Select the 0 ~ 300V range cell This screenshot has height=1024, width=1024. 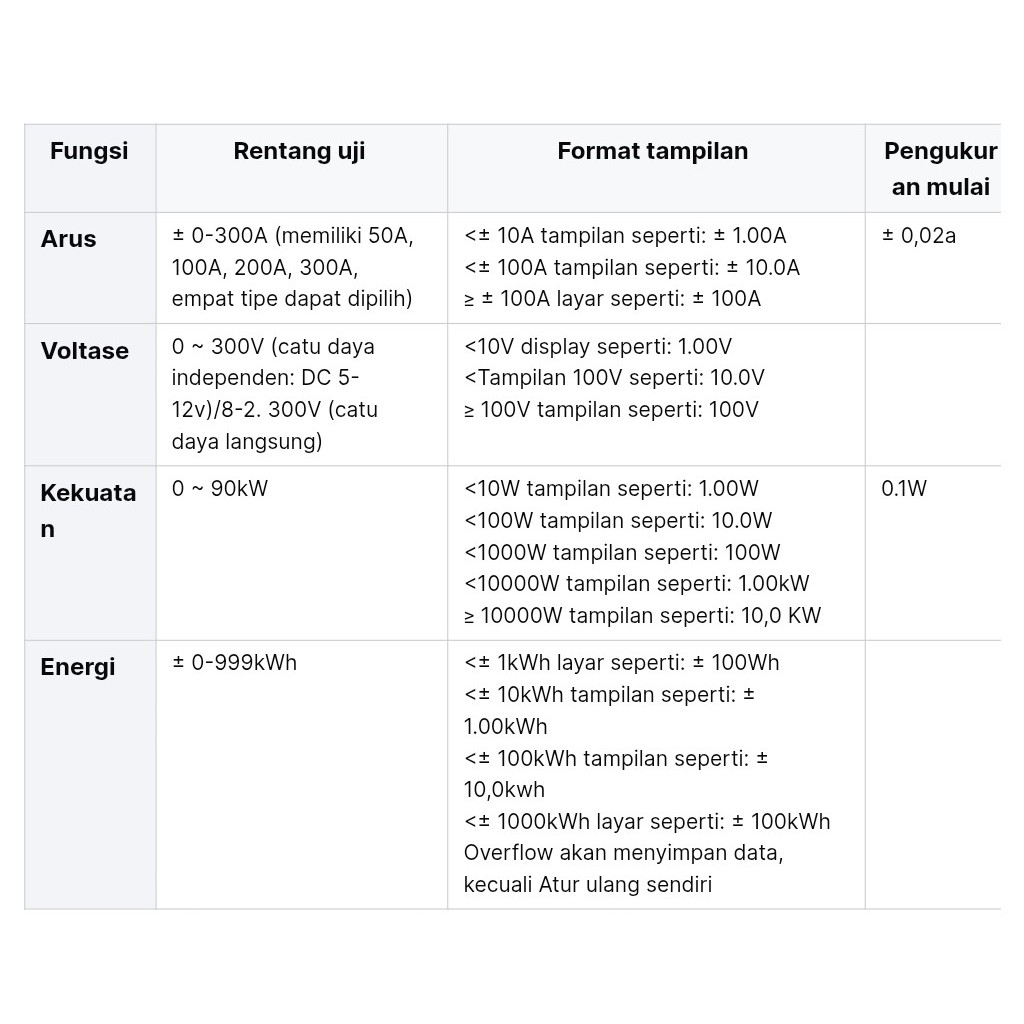(275, 394)
